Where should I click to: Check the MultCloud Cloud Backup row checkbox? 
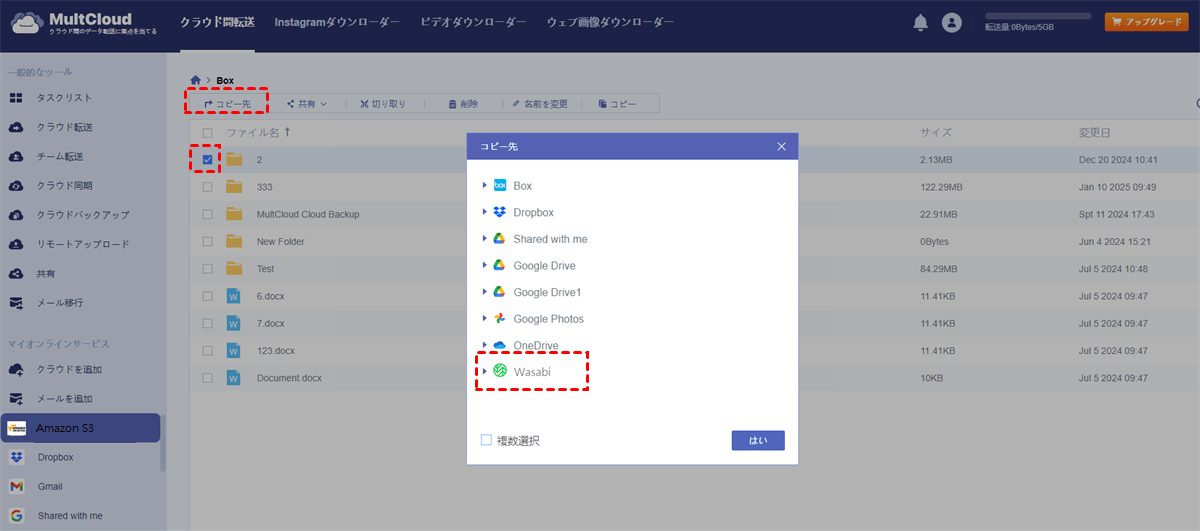pyautogui.click(x=207, y=214)
